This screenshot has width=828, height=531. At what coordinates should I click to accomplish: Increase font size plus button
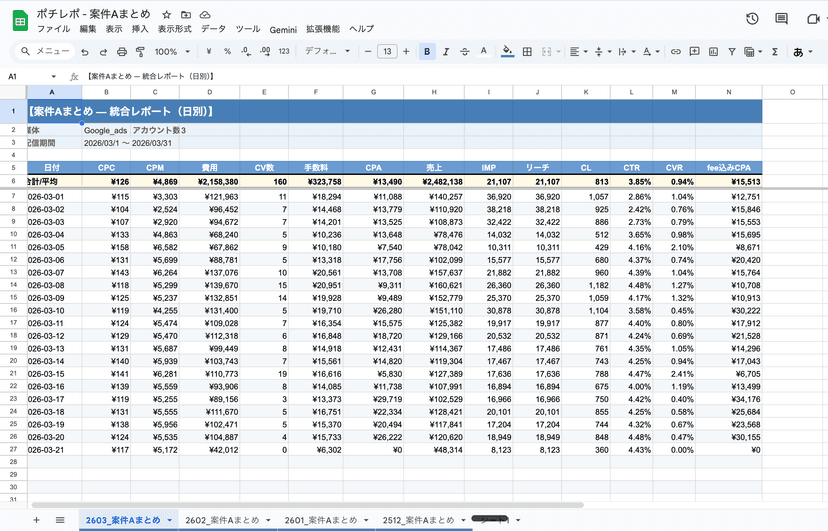click(x=406, y=51)
